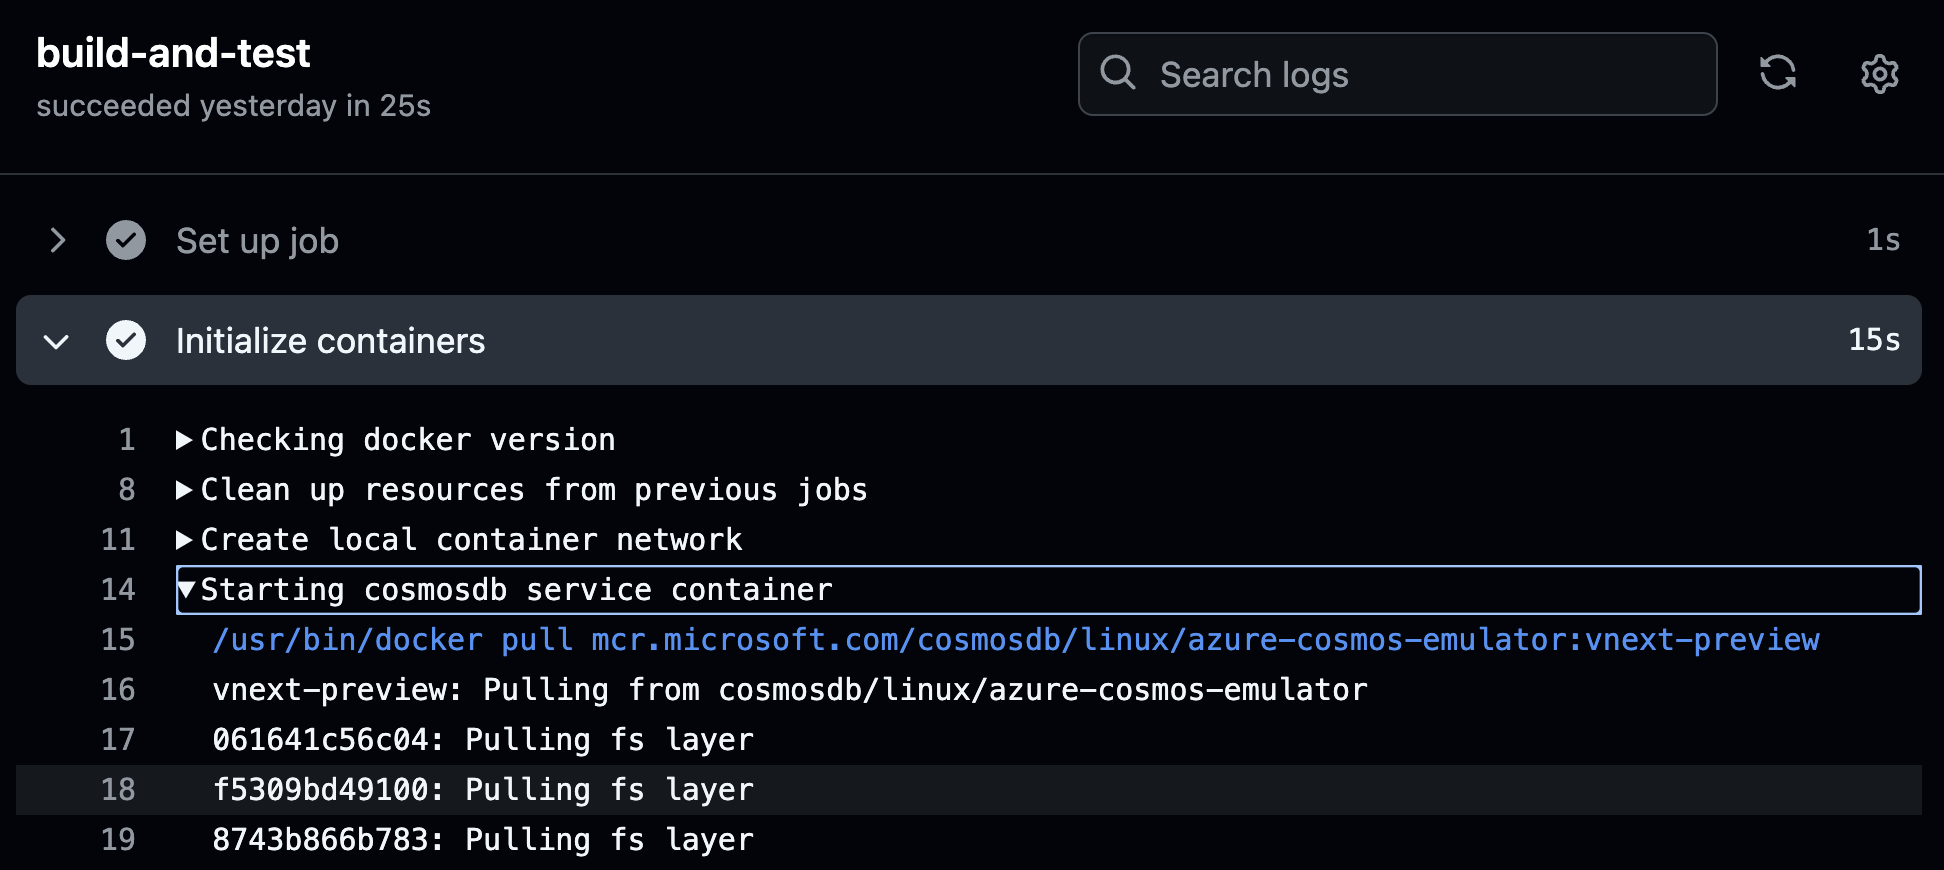Expand the Set up job step
Screen dimensions: 1944x870
(58, 240)
